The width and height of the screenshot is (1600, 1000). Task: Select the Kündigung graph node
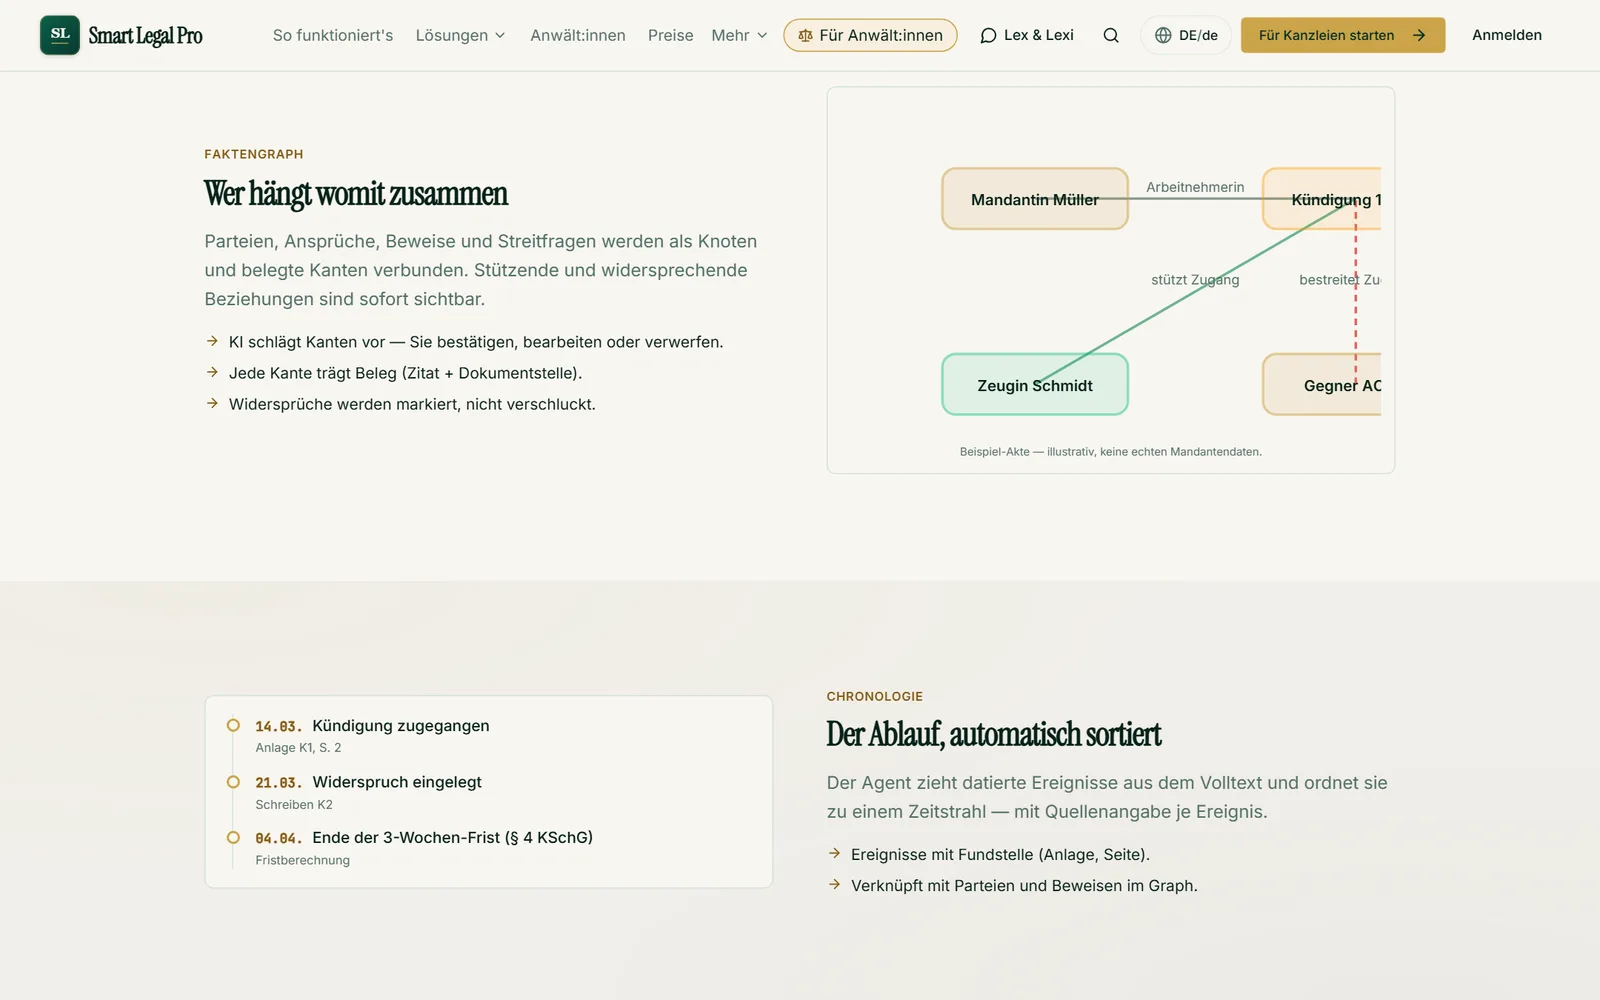pos(1322,199)
